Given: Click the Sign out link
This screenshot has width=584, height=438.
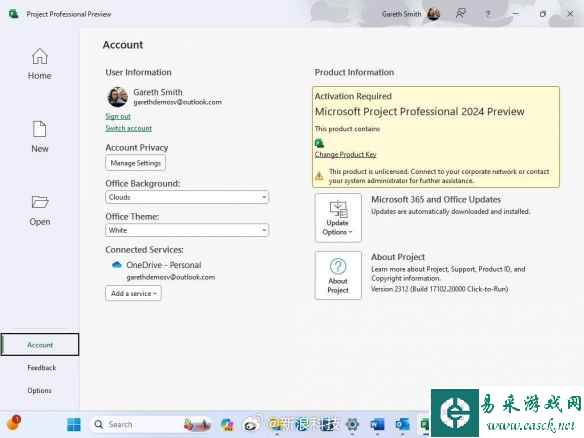Looking at the screenshot, I should [118, 116].
